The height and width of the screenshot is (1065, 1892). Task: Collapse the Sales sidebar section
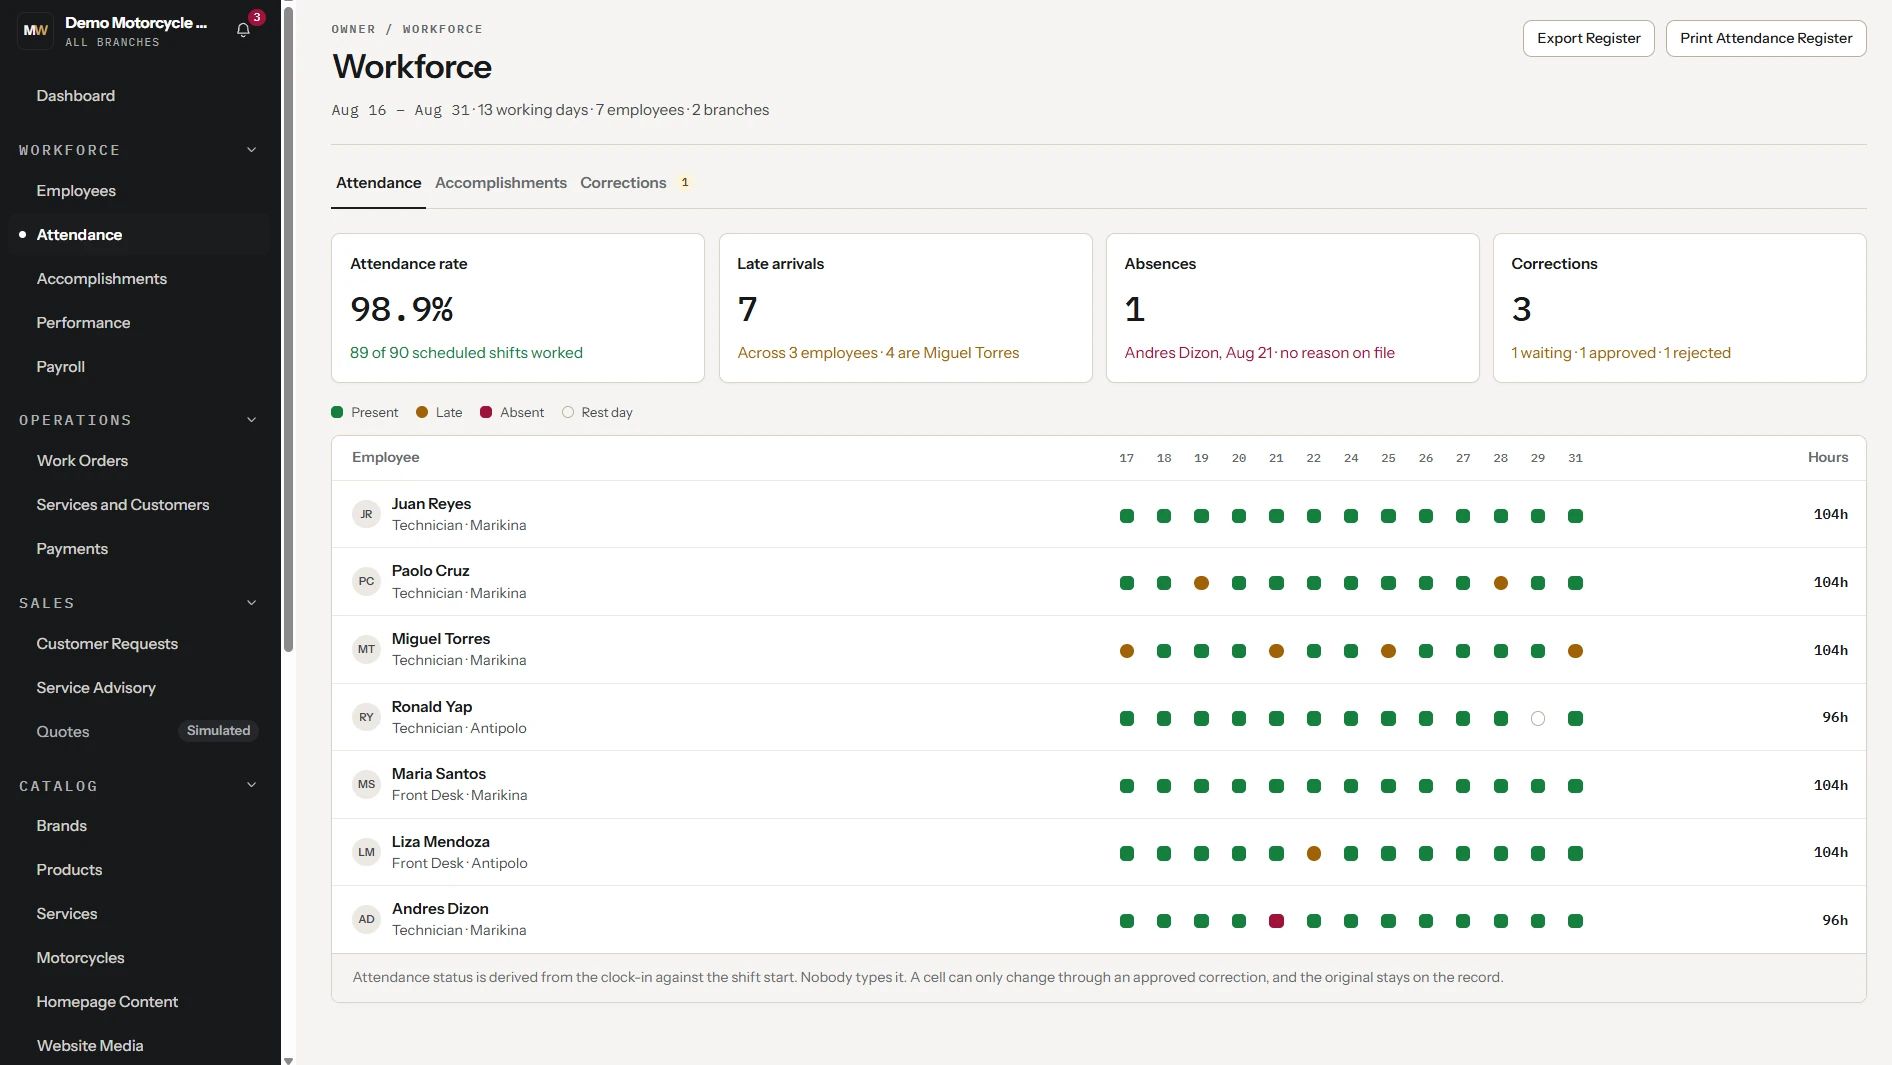point(251,603)
